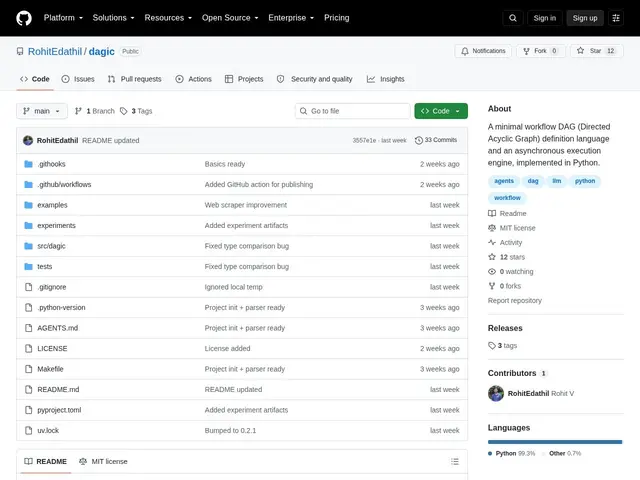Viewport: 640px width, 480px height.
Task: Open the green Code dropdown button
Action: 441,111
